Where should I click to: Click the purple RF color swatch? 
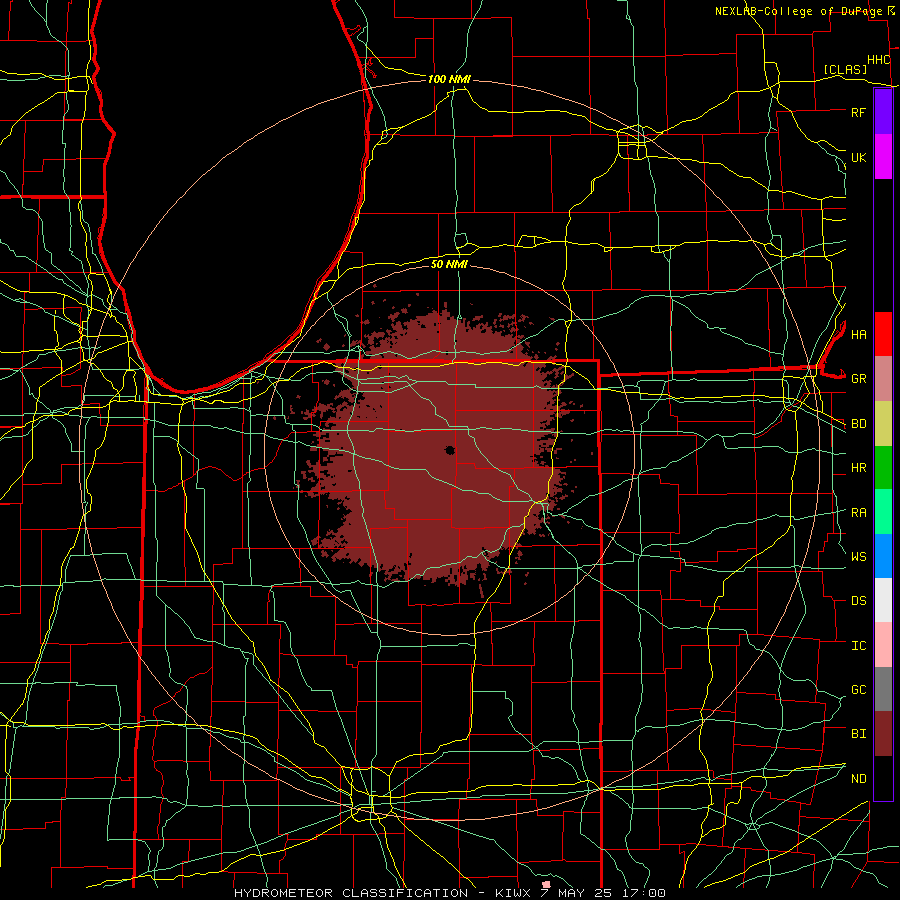883,112
